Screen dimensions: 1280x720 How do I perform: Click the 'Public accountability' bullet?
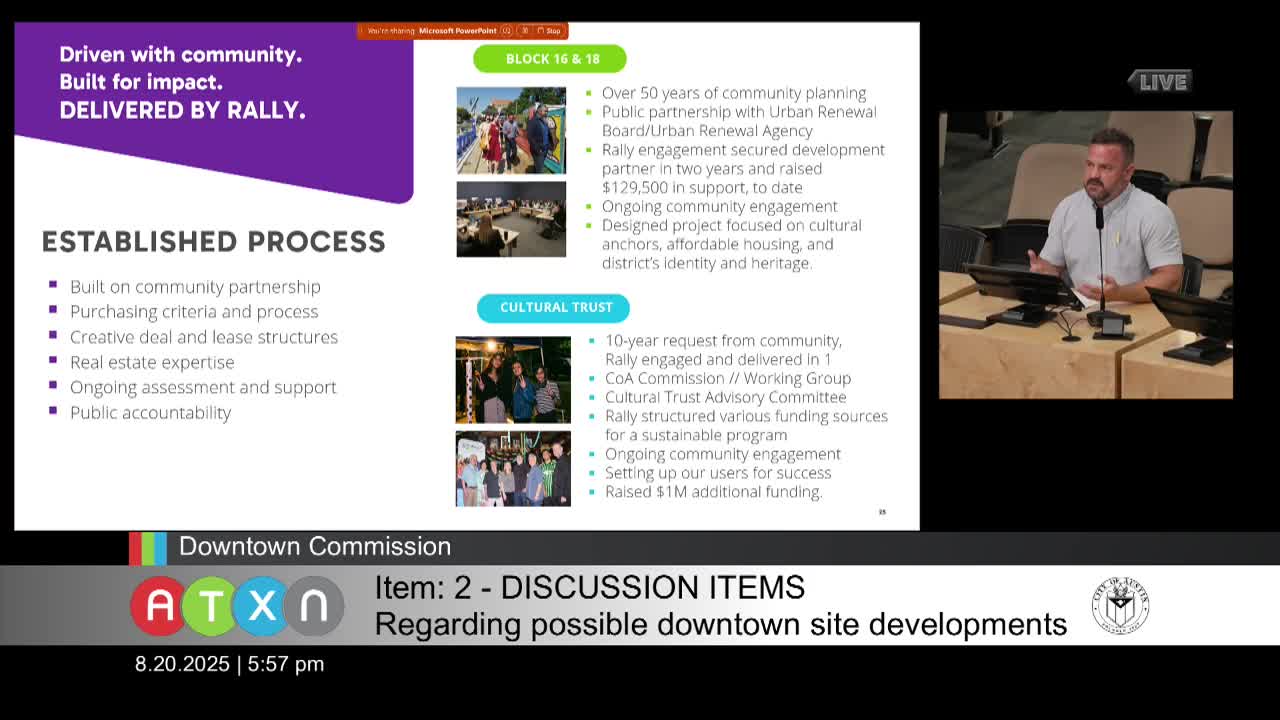[150, 412]
